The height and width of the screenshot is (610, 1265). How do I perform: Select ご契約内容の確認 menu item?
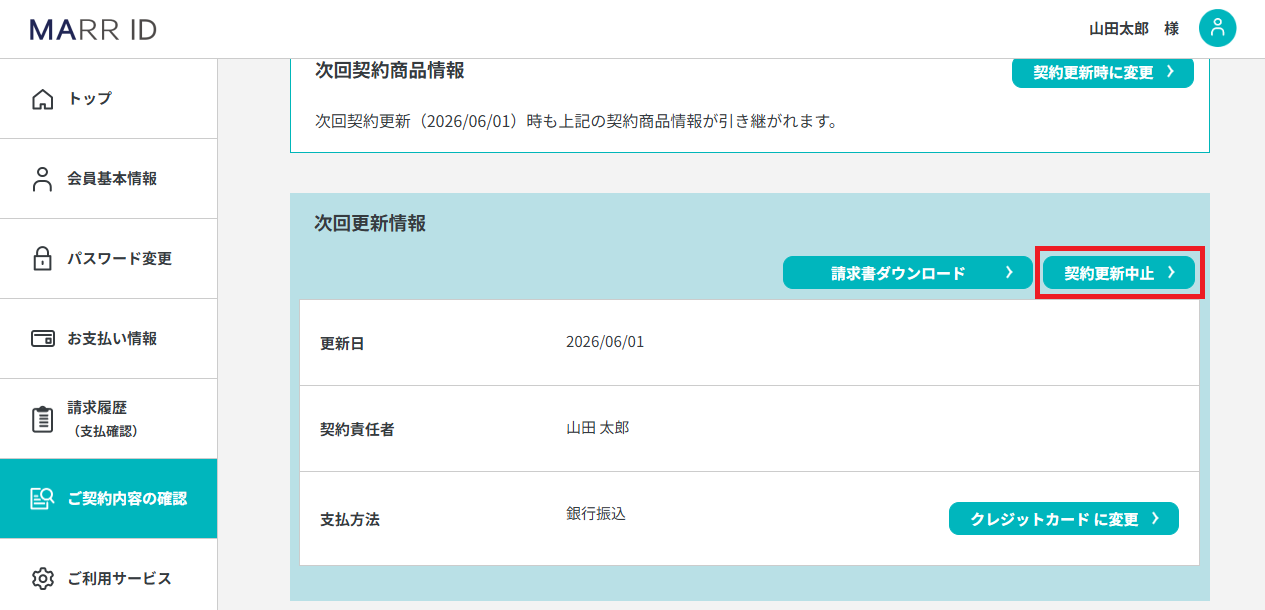108,499
